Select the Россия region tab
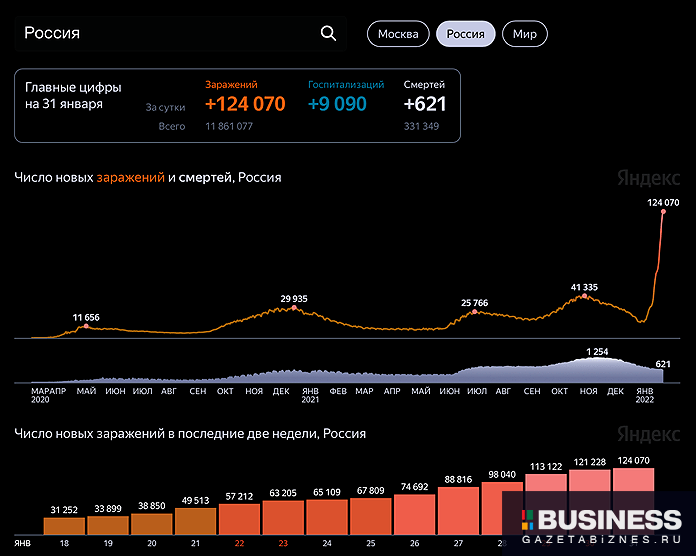The image size is (696, 556). coord(466,34)
